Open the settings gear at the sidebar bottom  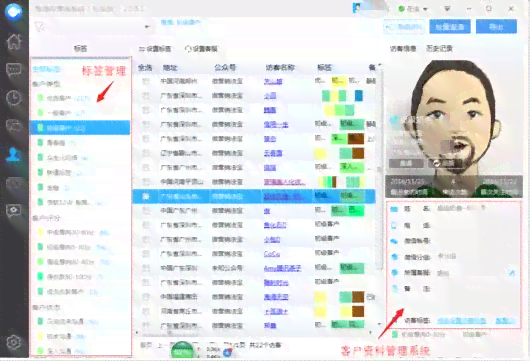point(14,342)
